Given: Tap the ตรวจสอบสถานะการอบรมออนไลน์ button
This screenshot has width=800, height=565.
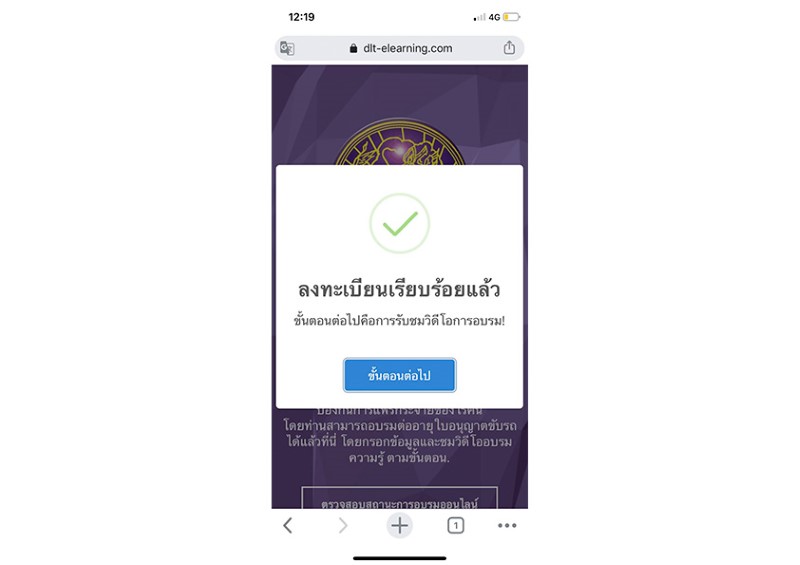Looking at the screenshot, I should 399,498.
